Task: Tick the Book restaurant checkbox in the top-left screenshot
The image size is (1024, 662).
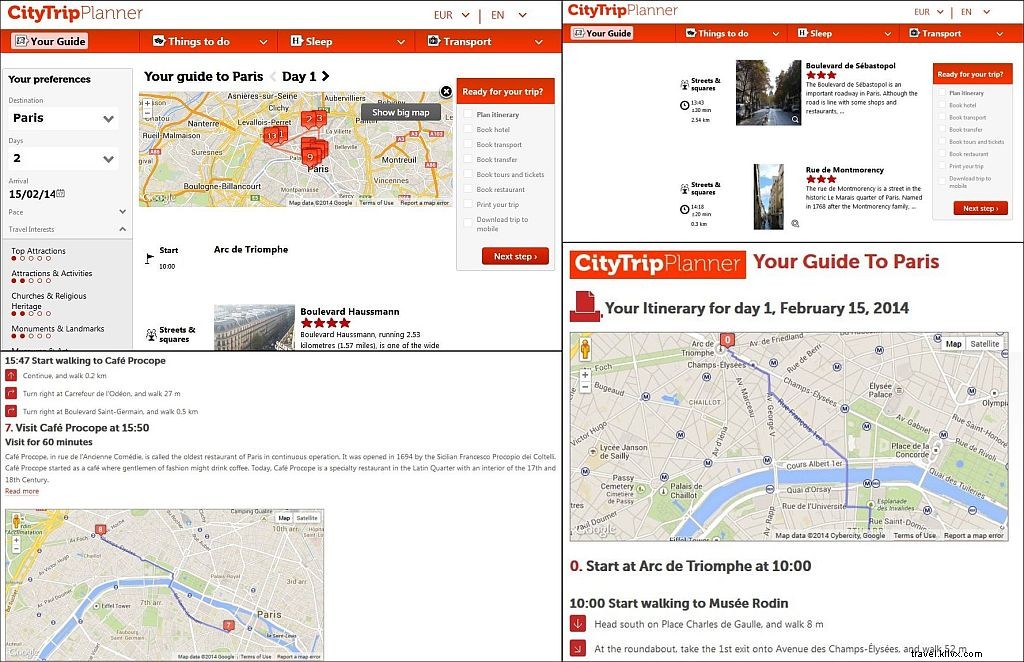Action: 468,189
